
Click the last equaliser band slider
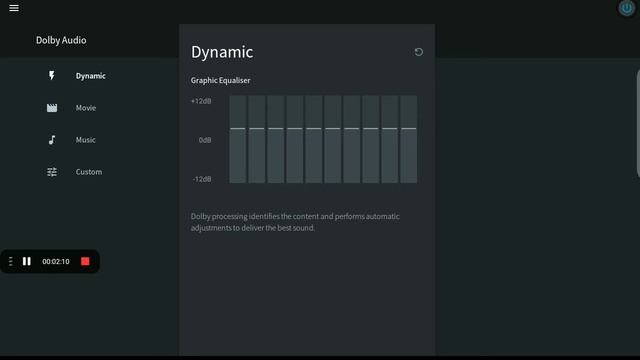click(x=409, y=139)
